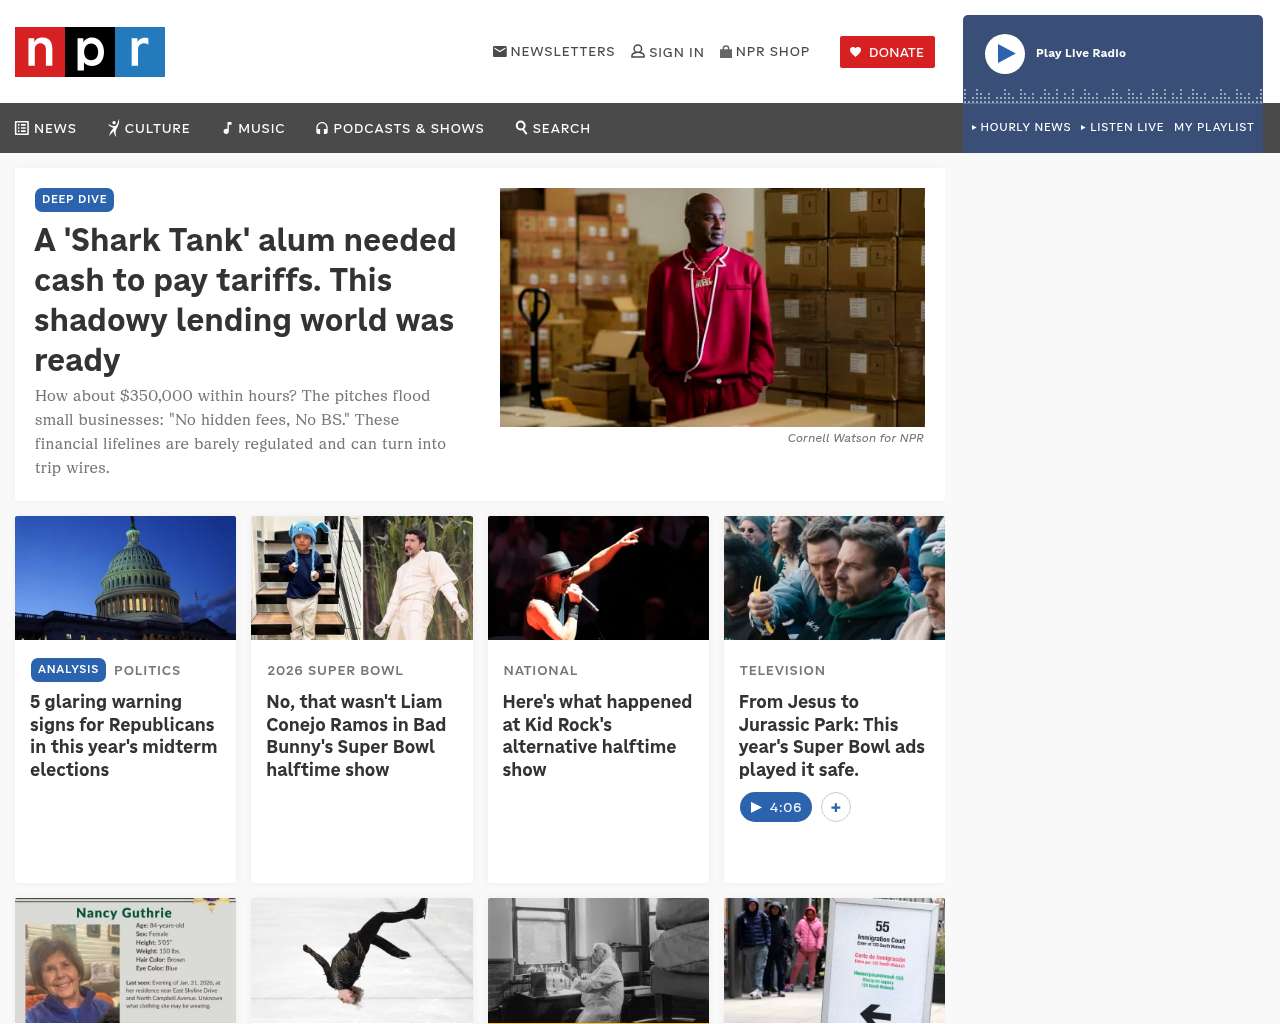The height and width of the screenshot is (1024, 1280).
Task: Play the 4:06 Super Bowl ads audio
Action: point(775,807)
